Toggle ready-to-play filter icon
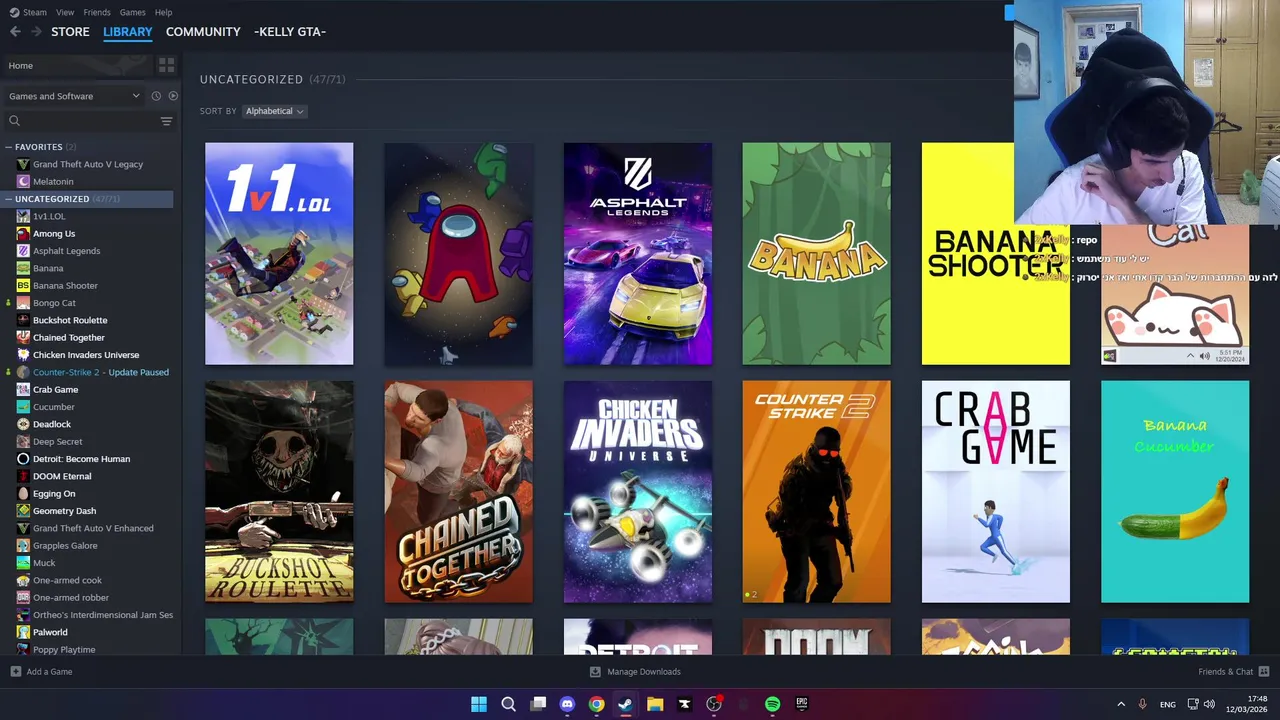The width and height of the screenshot is (1280, 720). (173, 96)
